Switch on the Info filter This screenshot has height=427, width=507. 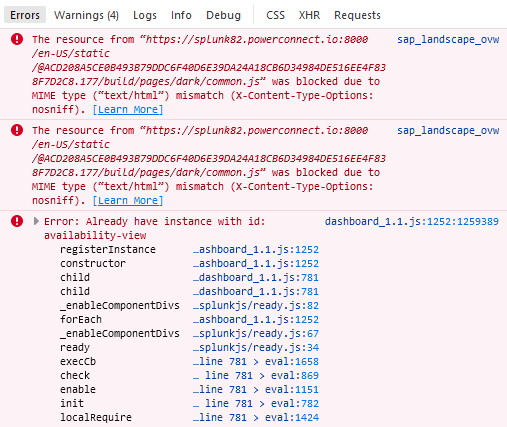click(x=181, y=15)
